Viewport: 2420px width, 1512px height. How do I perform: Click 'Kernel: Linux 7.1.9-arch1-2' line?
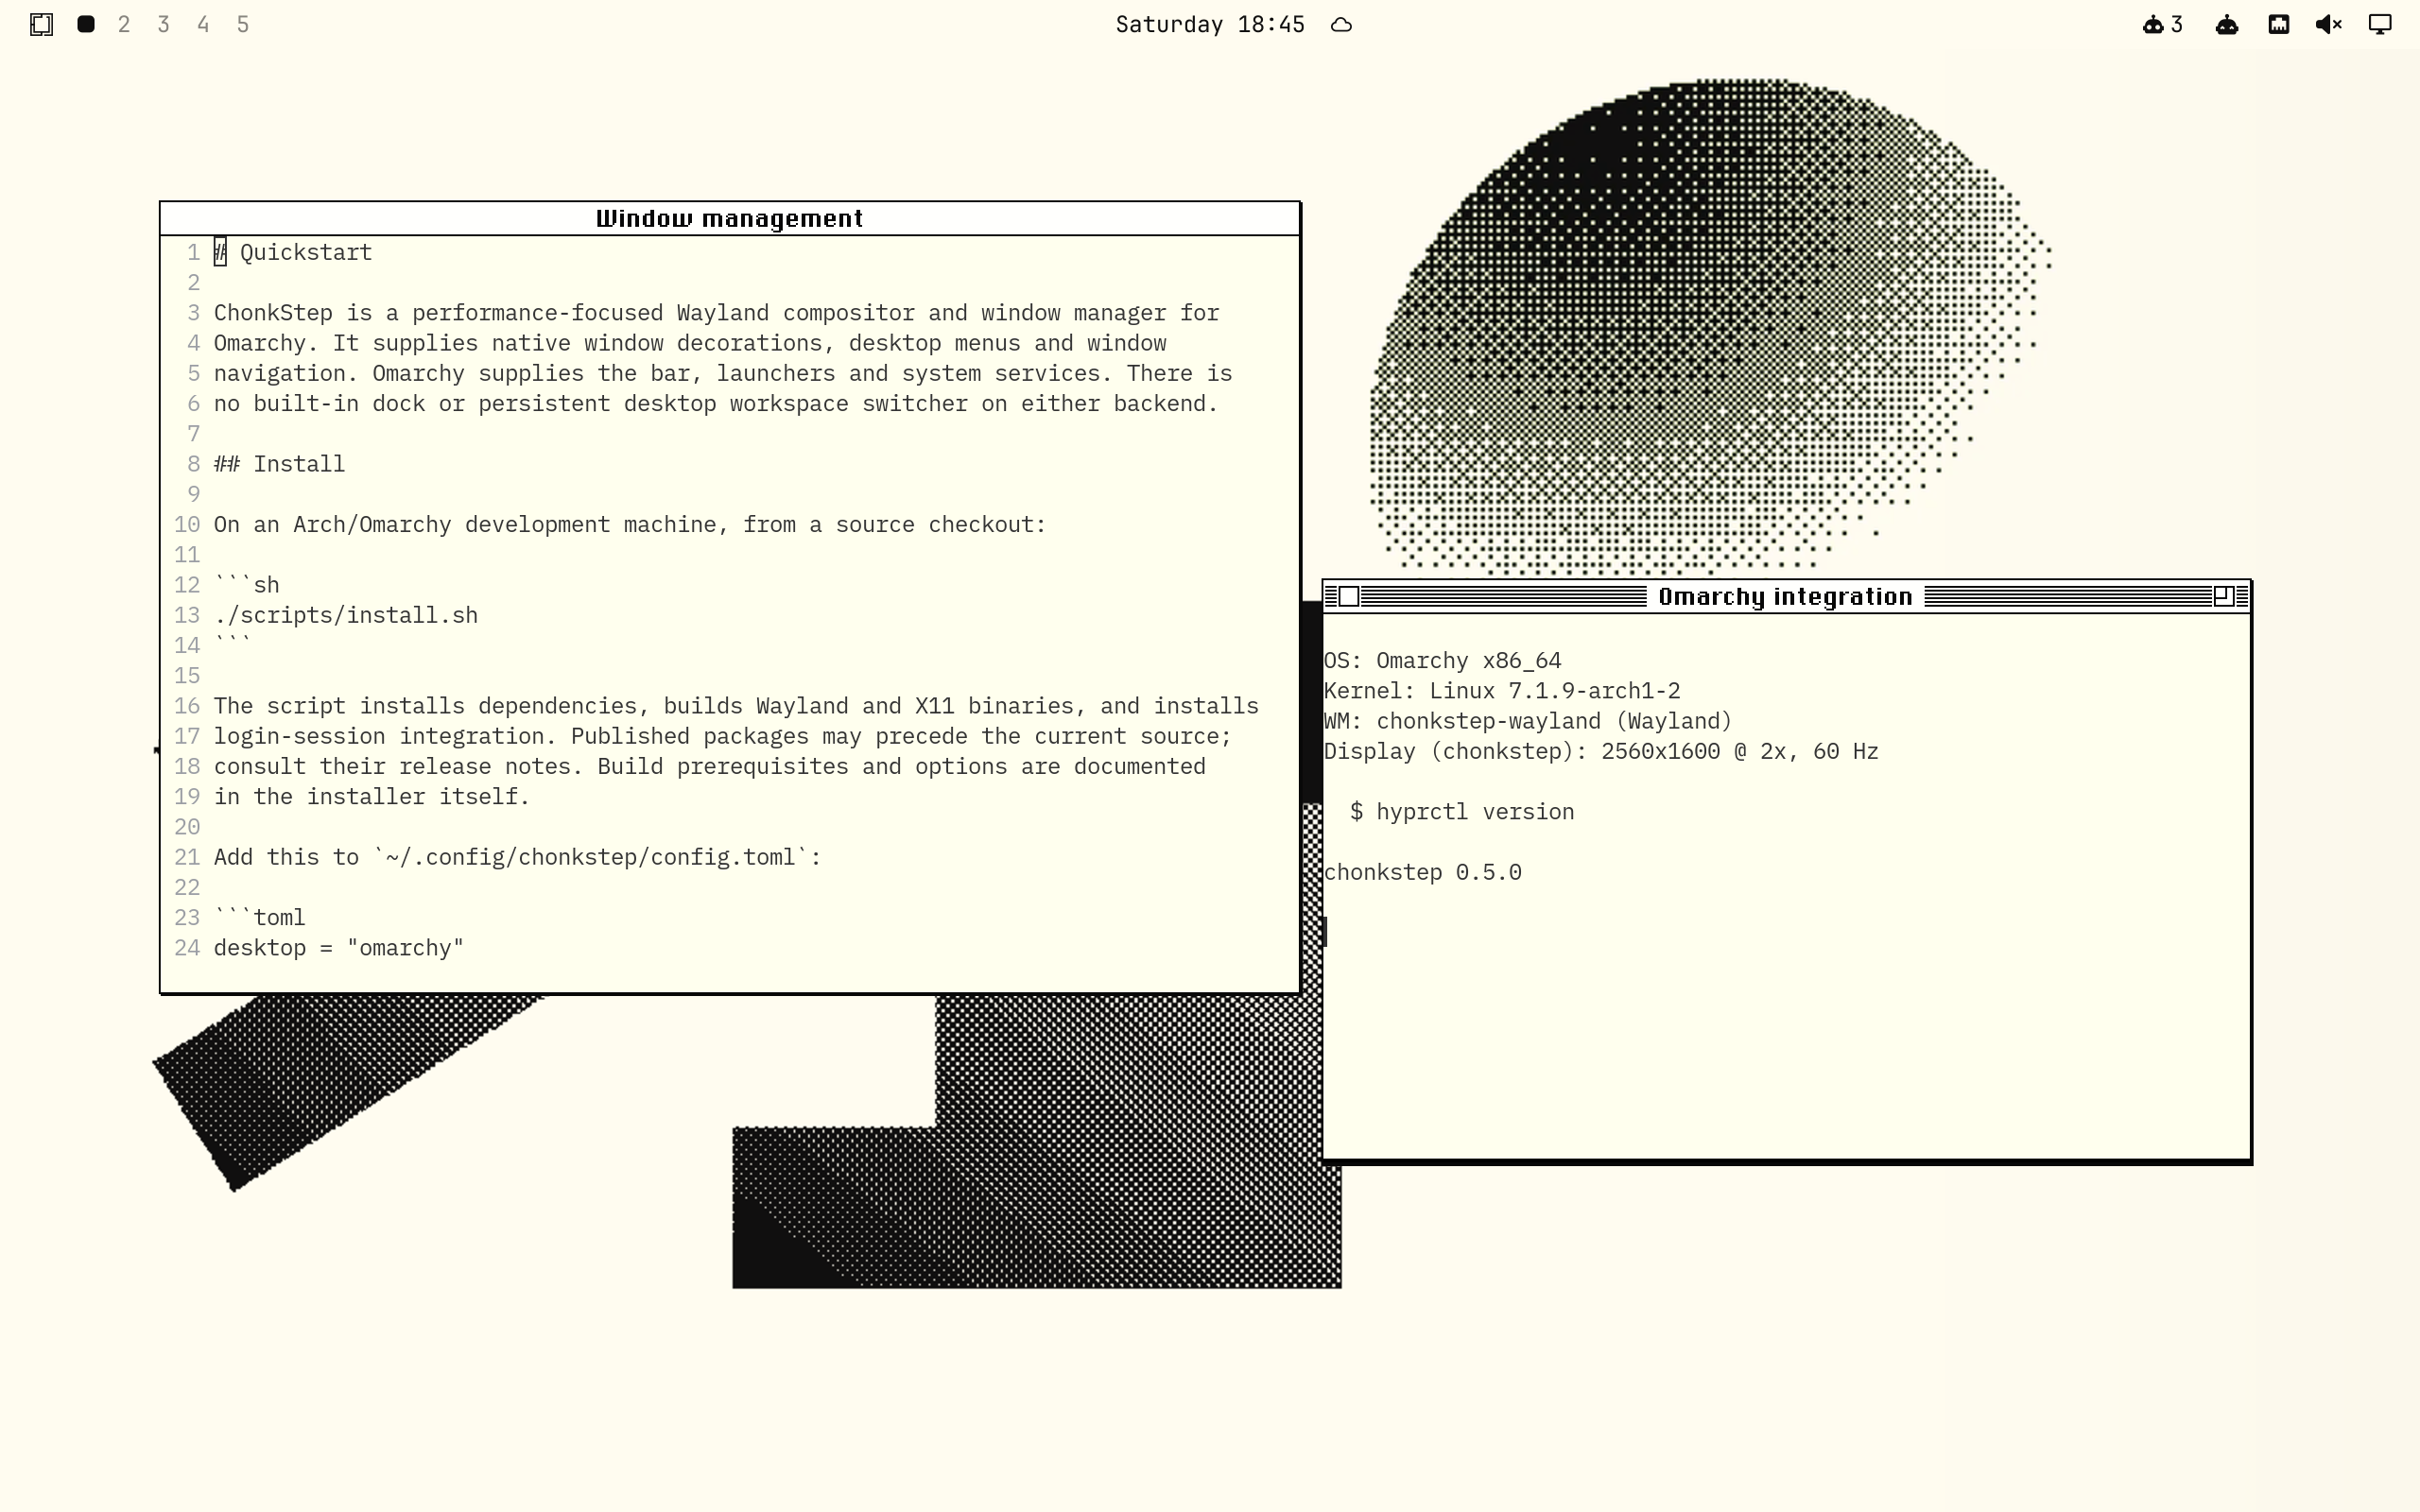(1502, 691)
